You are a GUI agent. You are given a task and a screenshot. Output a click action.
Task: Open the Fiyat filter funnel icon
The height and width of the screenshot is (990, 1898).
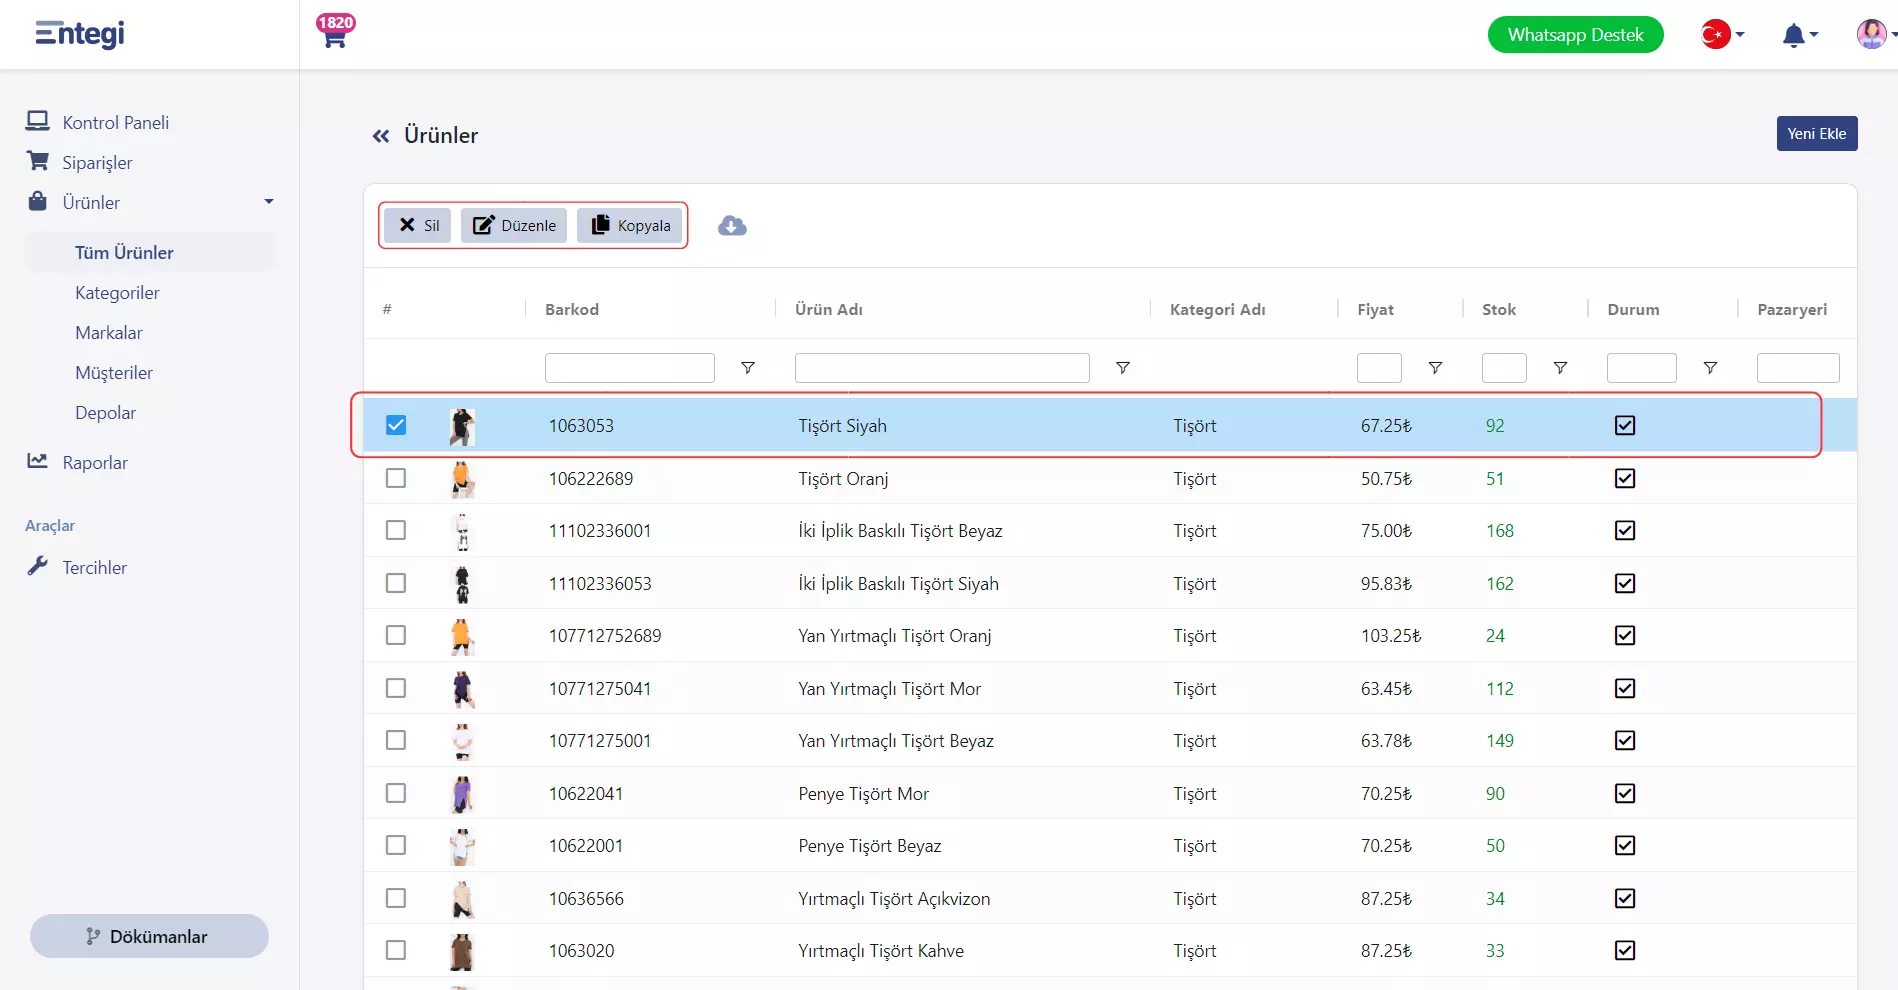click(x=1435, y=368)
